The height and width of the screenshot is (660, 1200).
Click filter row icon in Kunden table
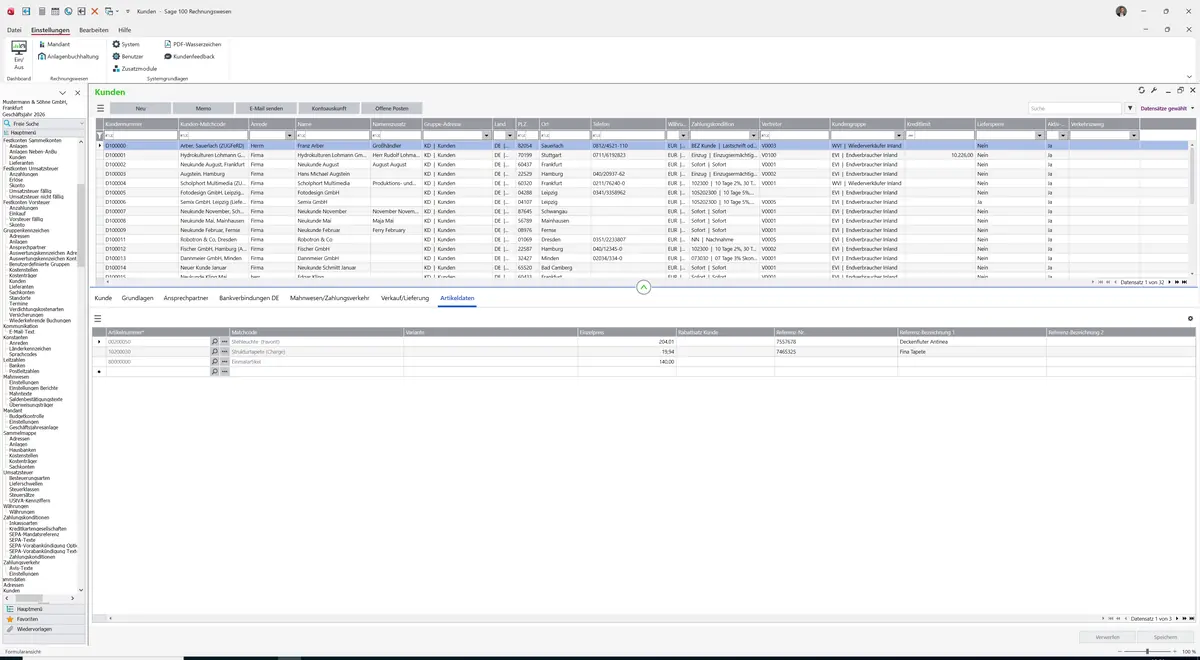(99, 135)
